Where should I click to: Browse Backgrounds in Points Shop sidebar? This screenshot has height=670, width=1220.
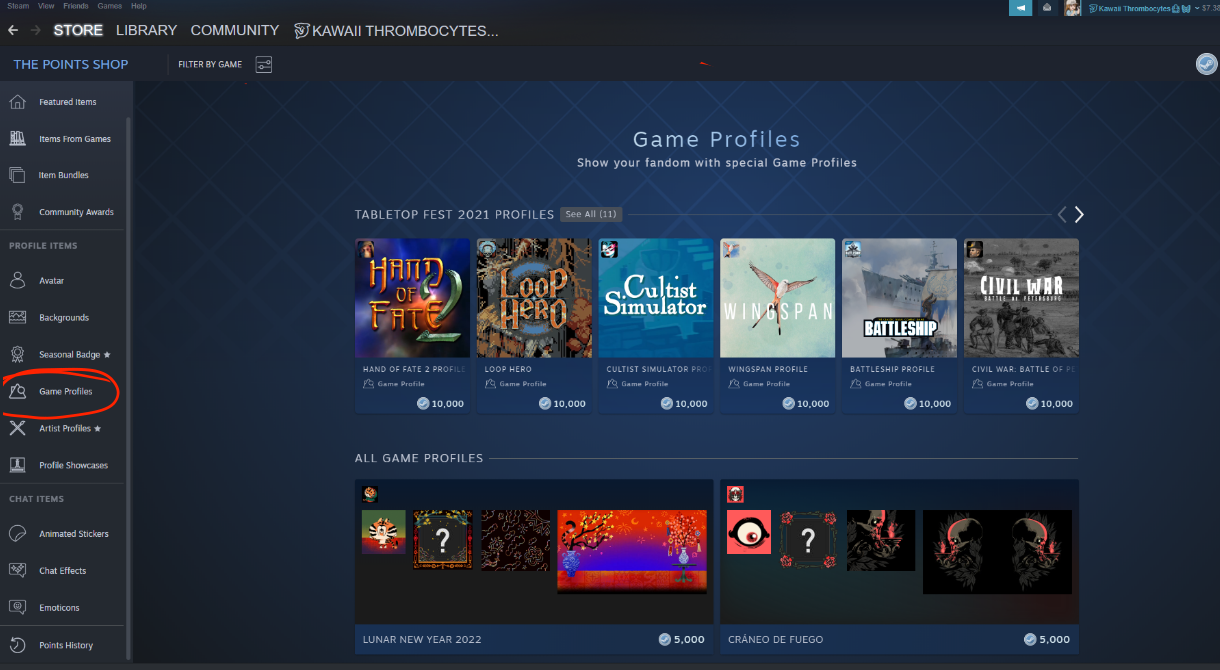pos(64,318)
